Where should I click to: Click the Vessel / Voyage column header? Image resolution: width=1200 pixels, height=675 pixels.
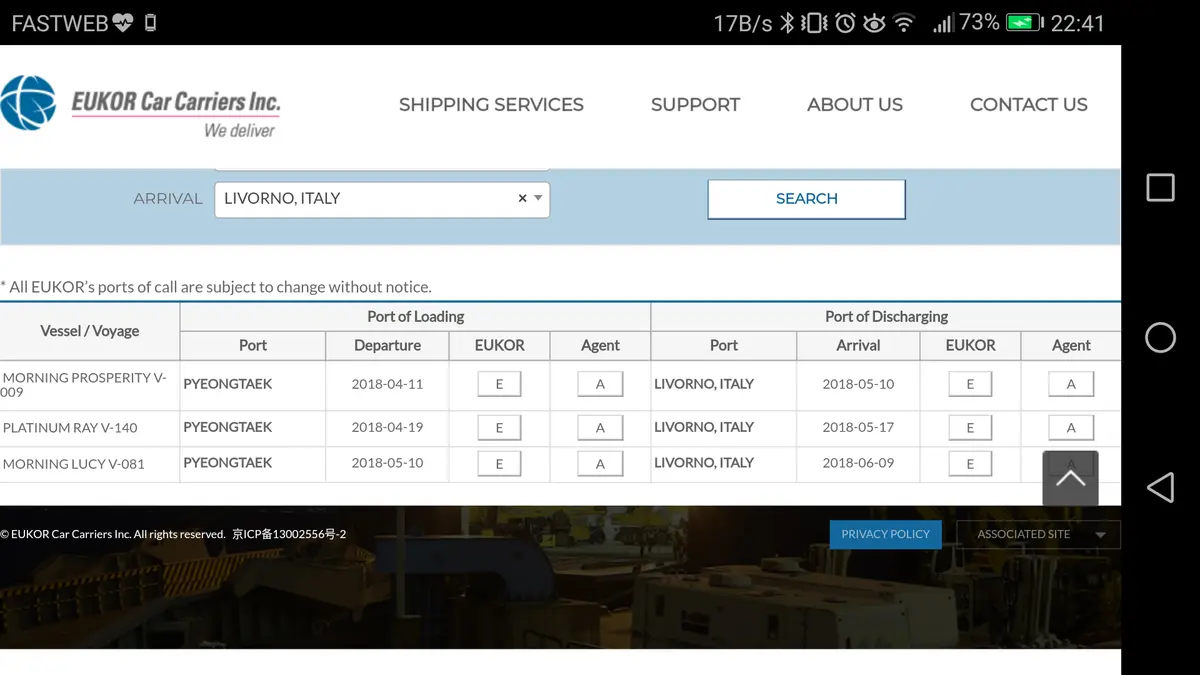[90, 331]
